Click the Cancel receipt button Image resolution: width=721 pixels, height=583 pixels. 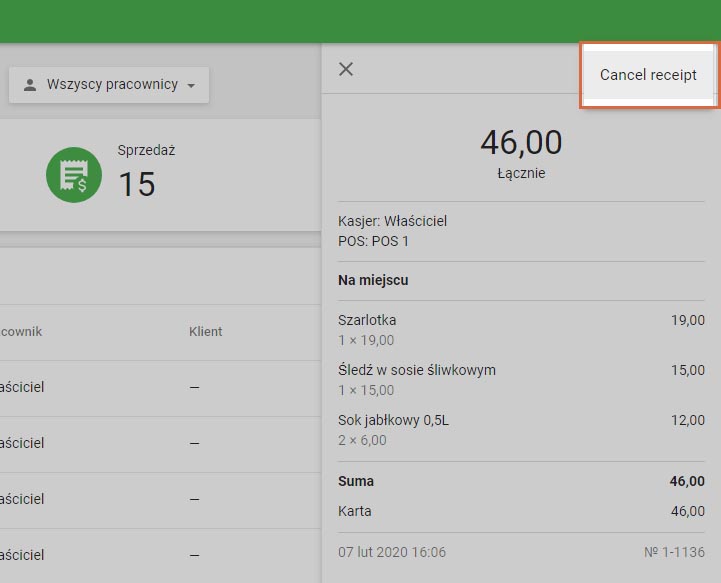tap(648, 75)
